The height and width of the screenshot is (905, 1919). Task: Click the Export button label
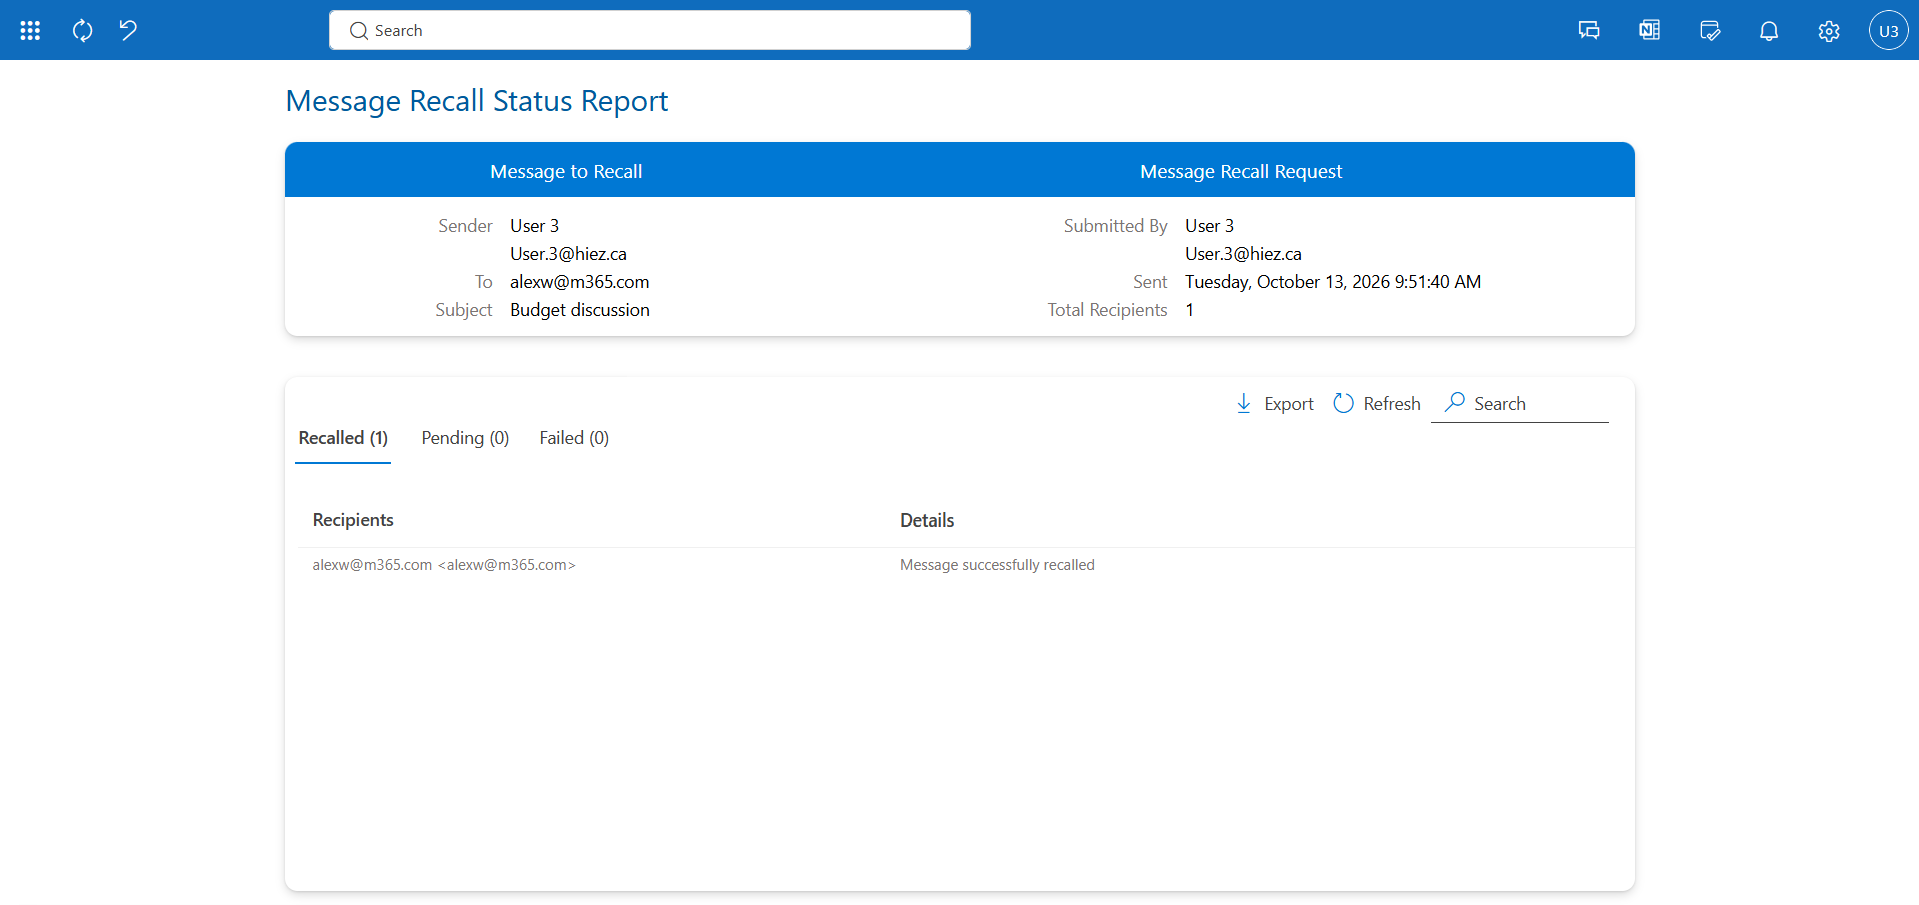[1289, 404]
